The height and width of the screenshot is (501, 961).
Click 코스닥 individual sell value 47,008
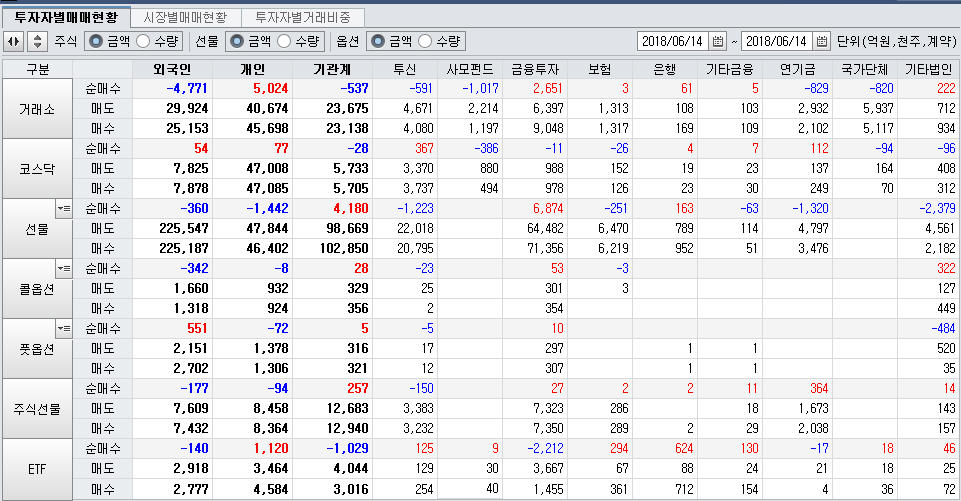coord(267,169)
